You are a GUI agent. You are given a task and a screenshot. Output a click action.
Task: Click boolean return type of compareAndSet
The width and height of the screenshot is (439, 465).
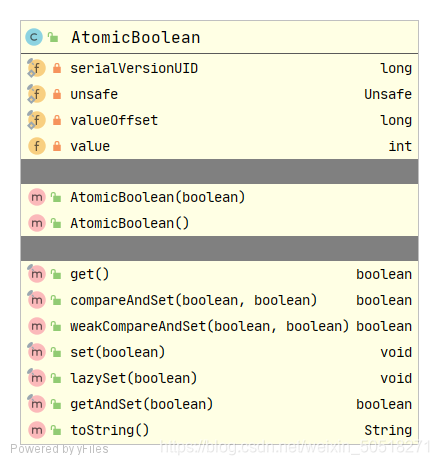click(384, 300)
